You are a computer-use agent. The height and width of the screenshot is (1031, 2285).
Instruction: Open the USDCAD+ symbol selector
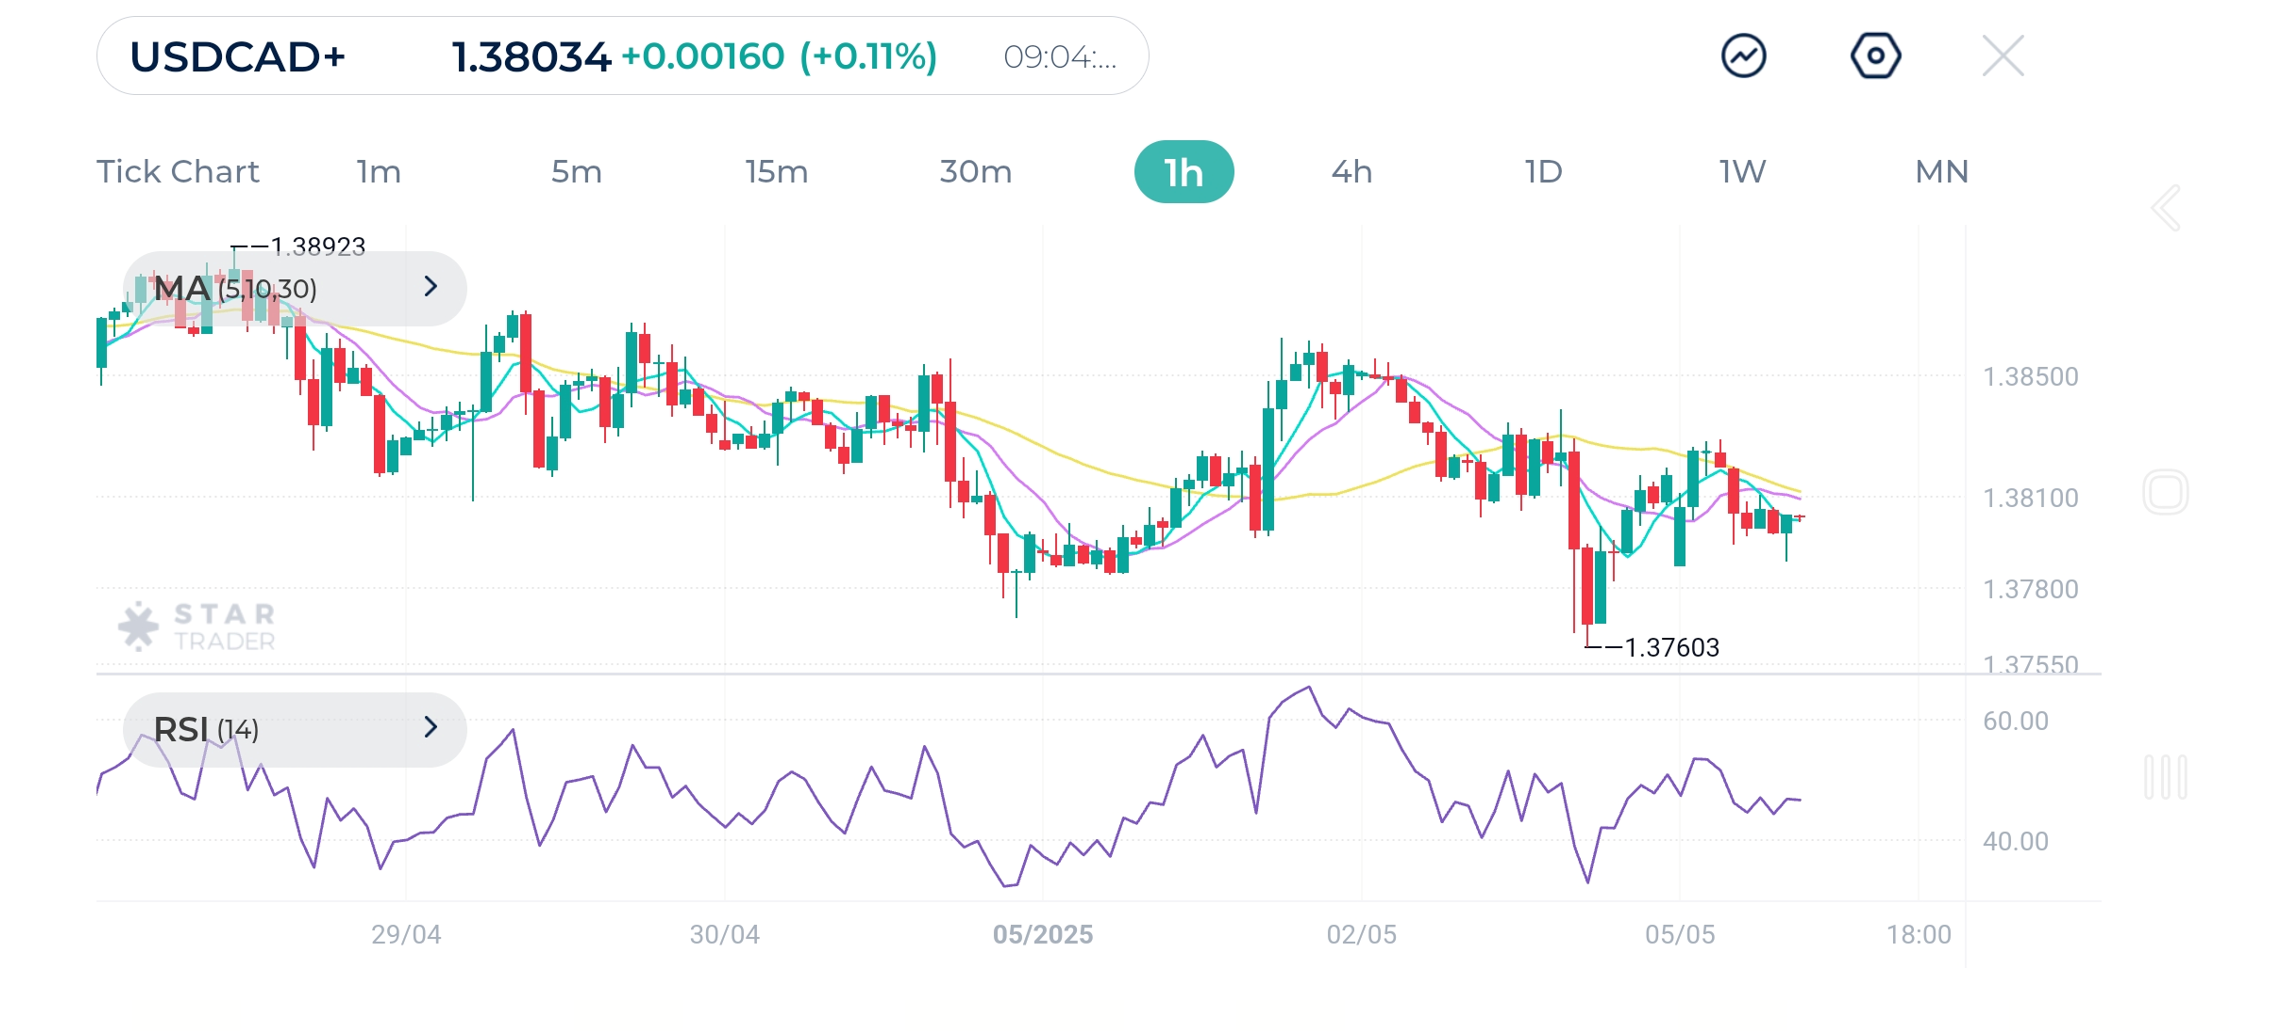(x=238, y=57)
